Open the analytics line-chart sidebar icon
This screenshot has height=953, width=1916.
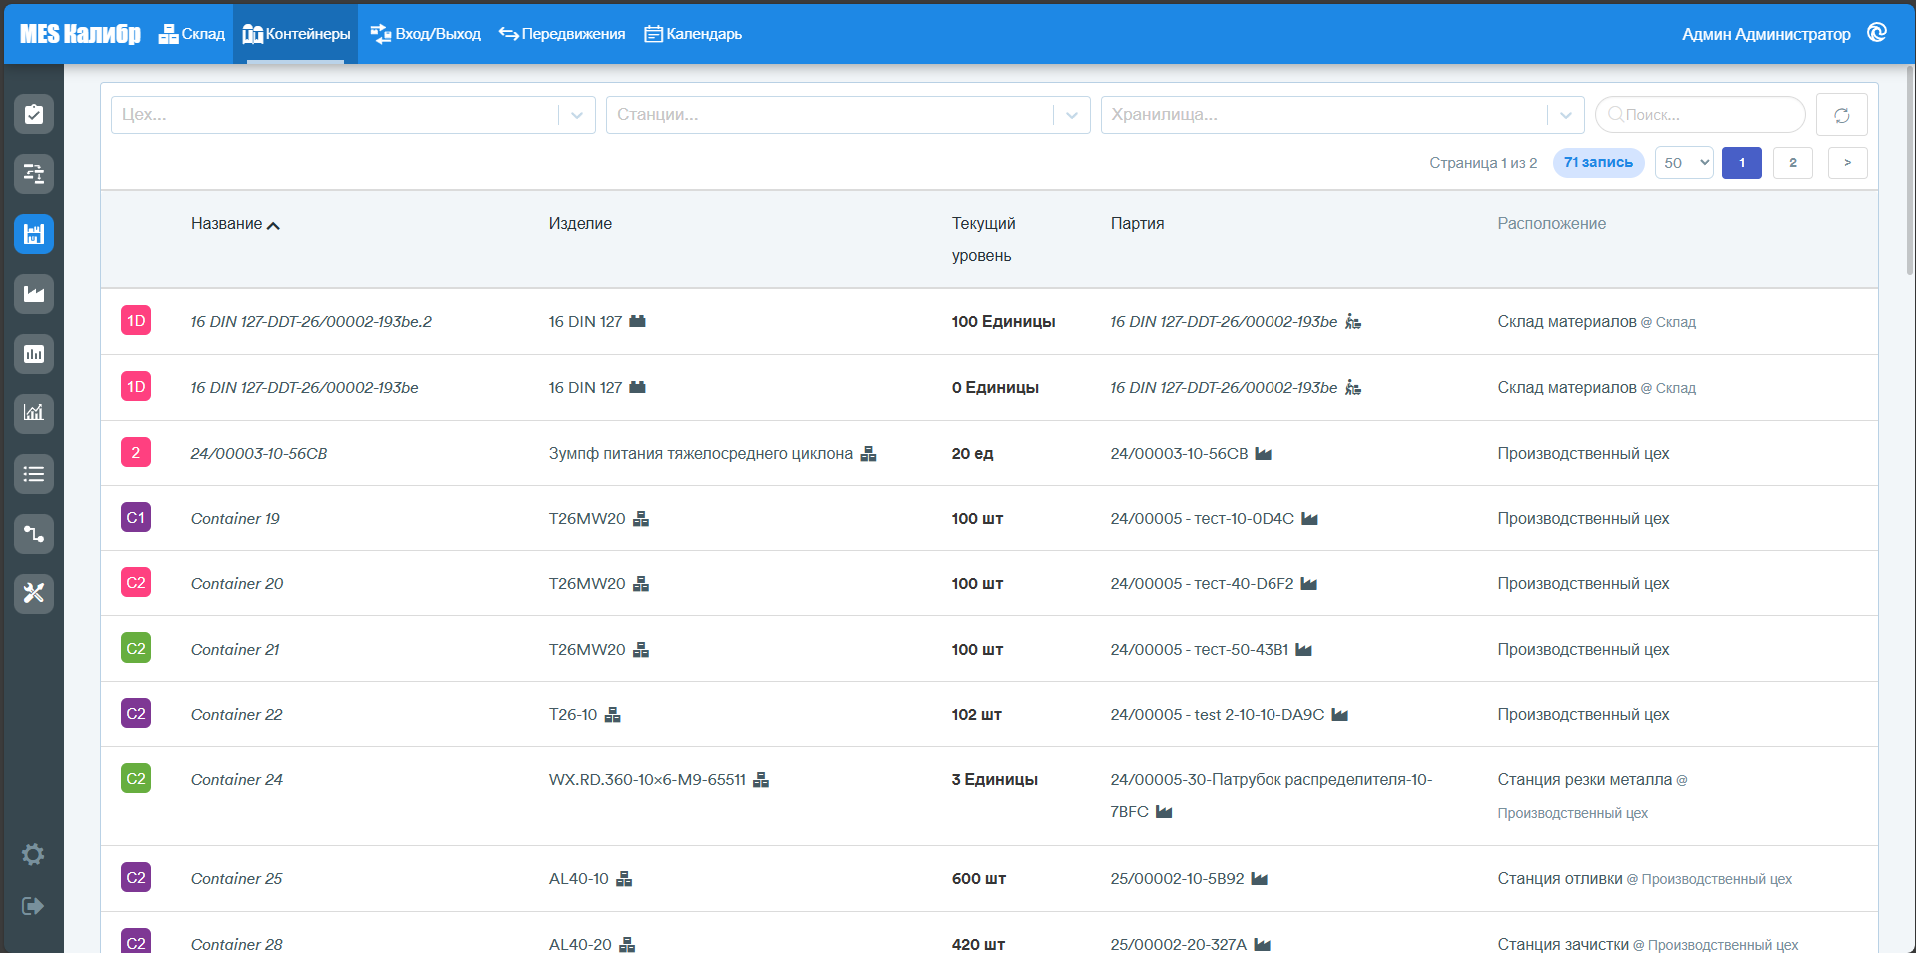pyautogui.click(x=34, y=413)
